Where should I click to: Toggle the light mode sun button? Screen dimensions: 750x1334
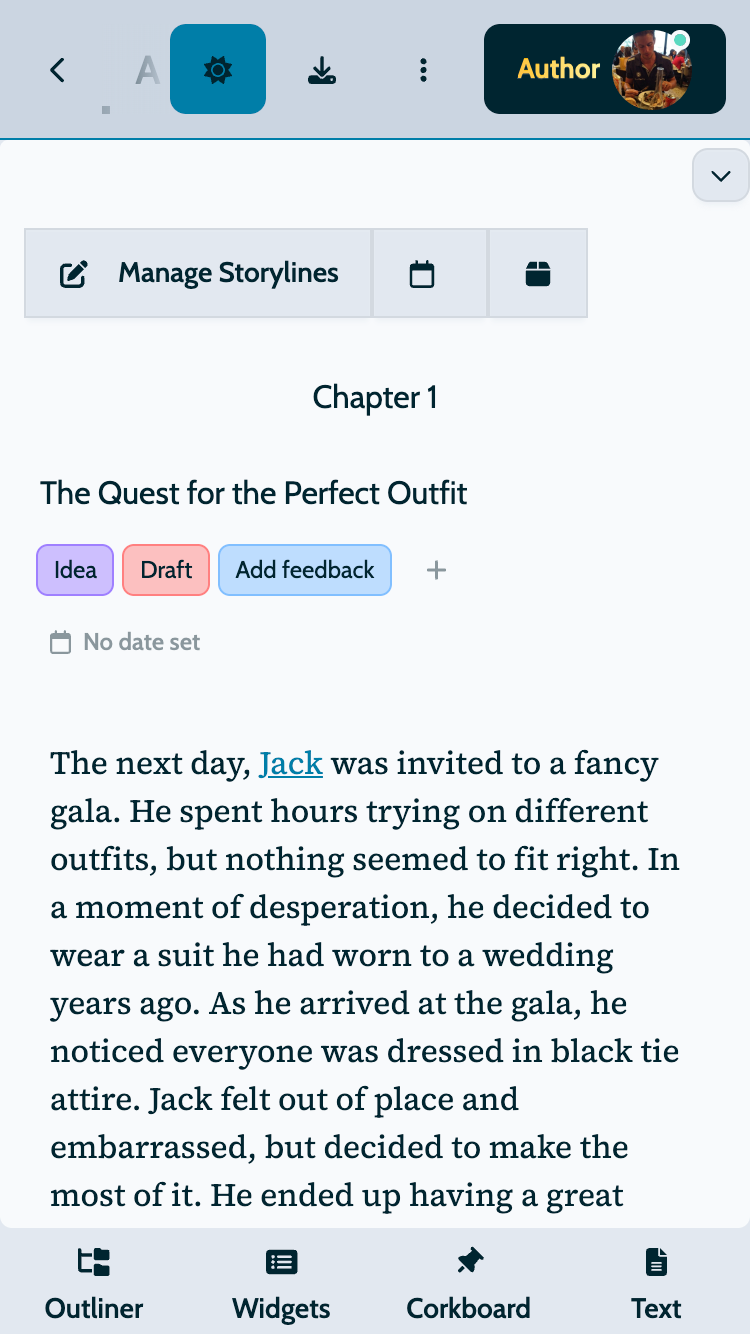pyautogui.click(x=218, y=70)
